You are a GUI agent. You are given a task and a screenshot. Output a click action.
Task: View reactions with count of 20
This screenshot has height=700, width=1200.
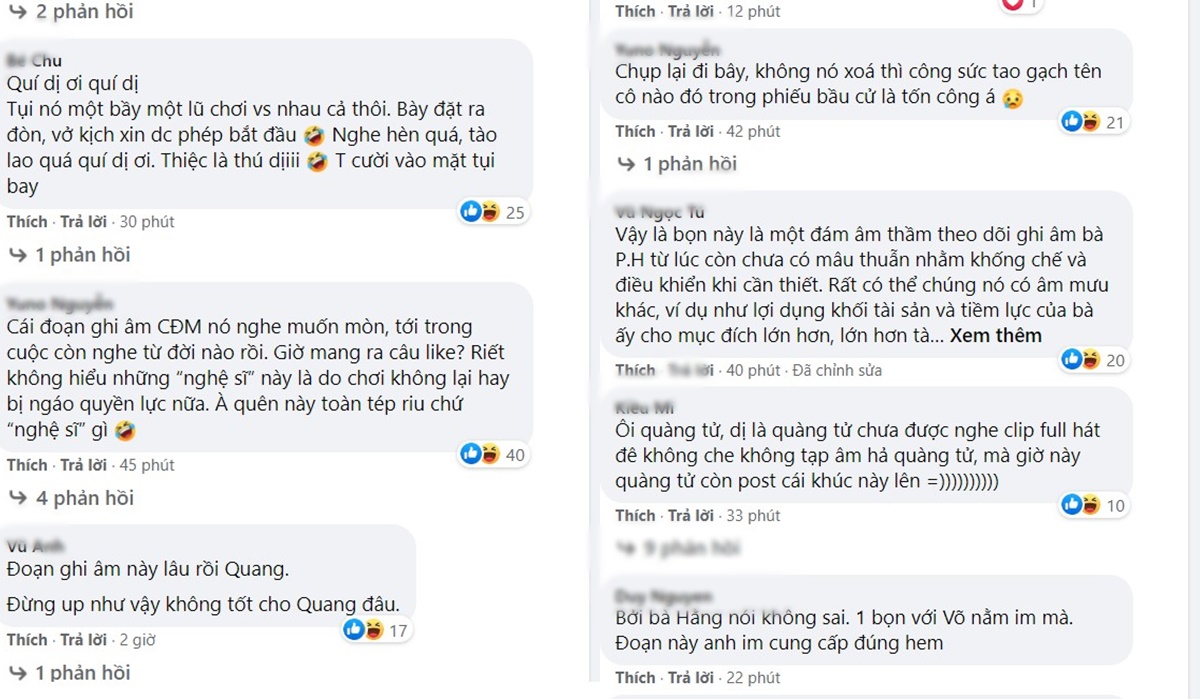click(1081, 360)
